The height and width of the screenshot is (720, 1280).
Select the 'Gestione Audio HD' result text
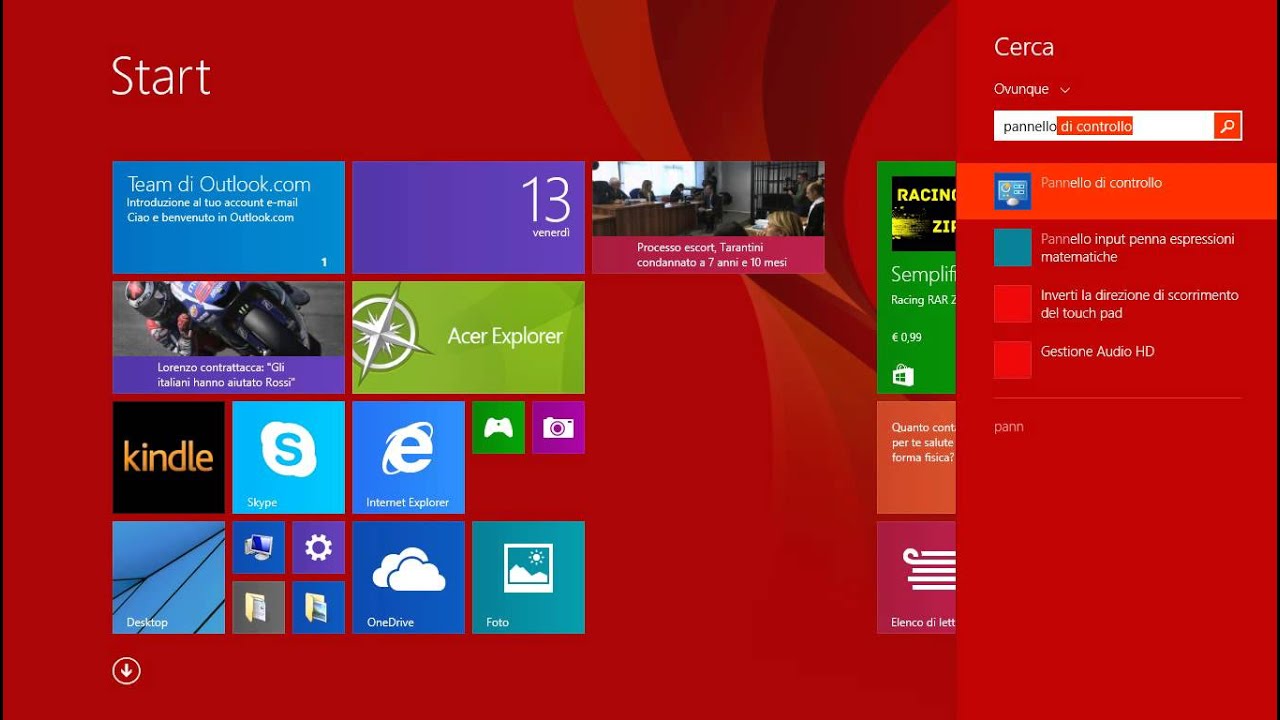coord(1098,351)
